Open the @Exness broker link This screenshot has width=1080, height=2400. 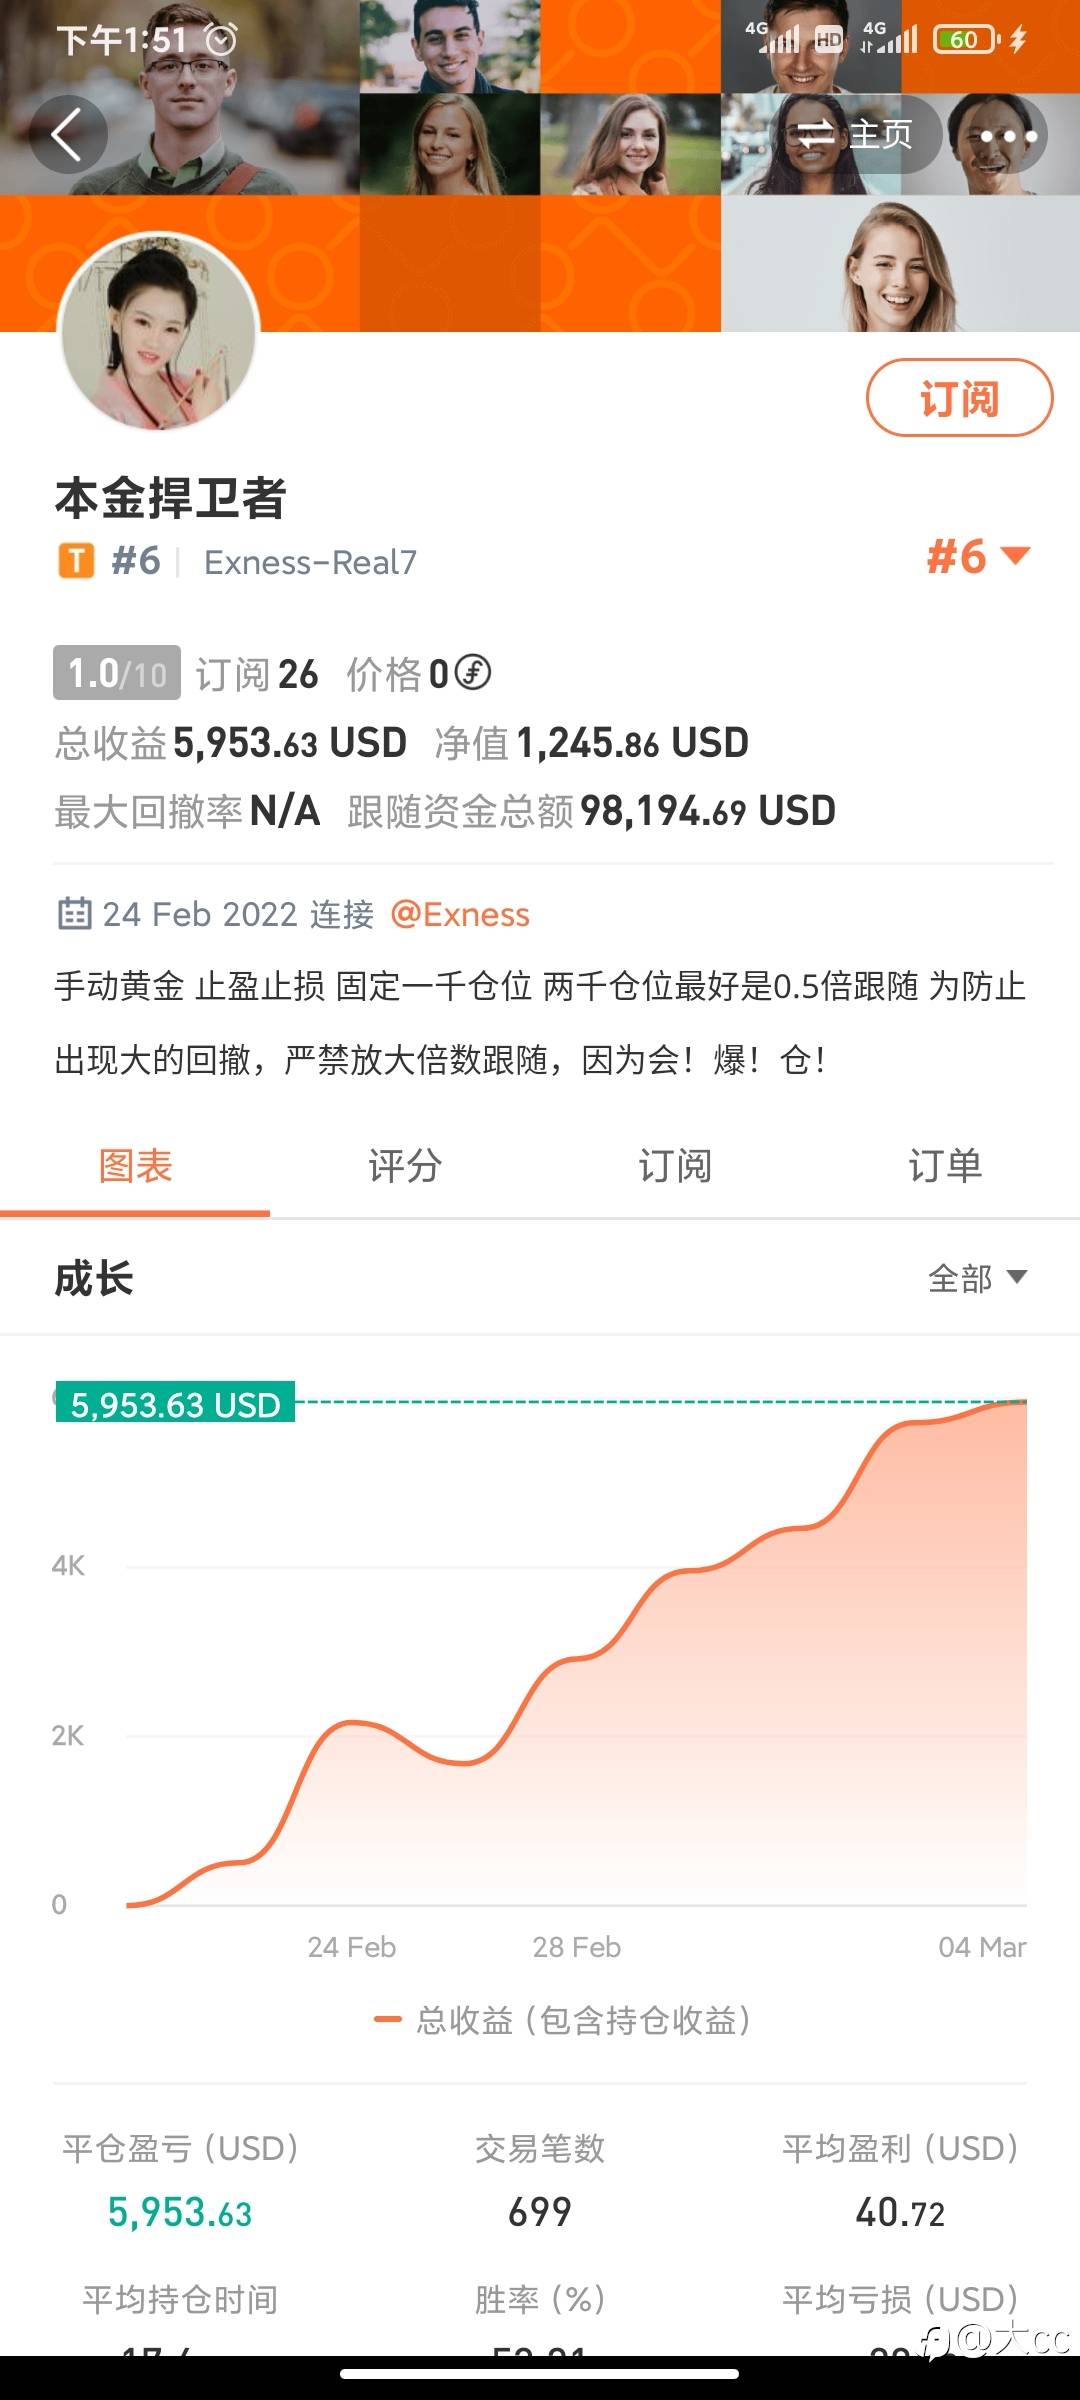(x=460, y=914)
